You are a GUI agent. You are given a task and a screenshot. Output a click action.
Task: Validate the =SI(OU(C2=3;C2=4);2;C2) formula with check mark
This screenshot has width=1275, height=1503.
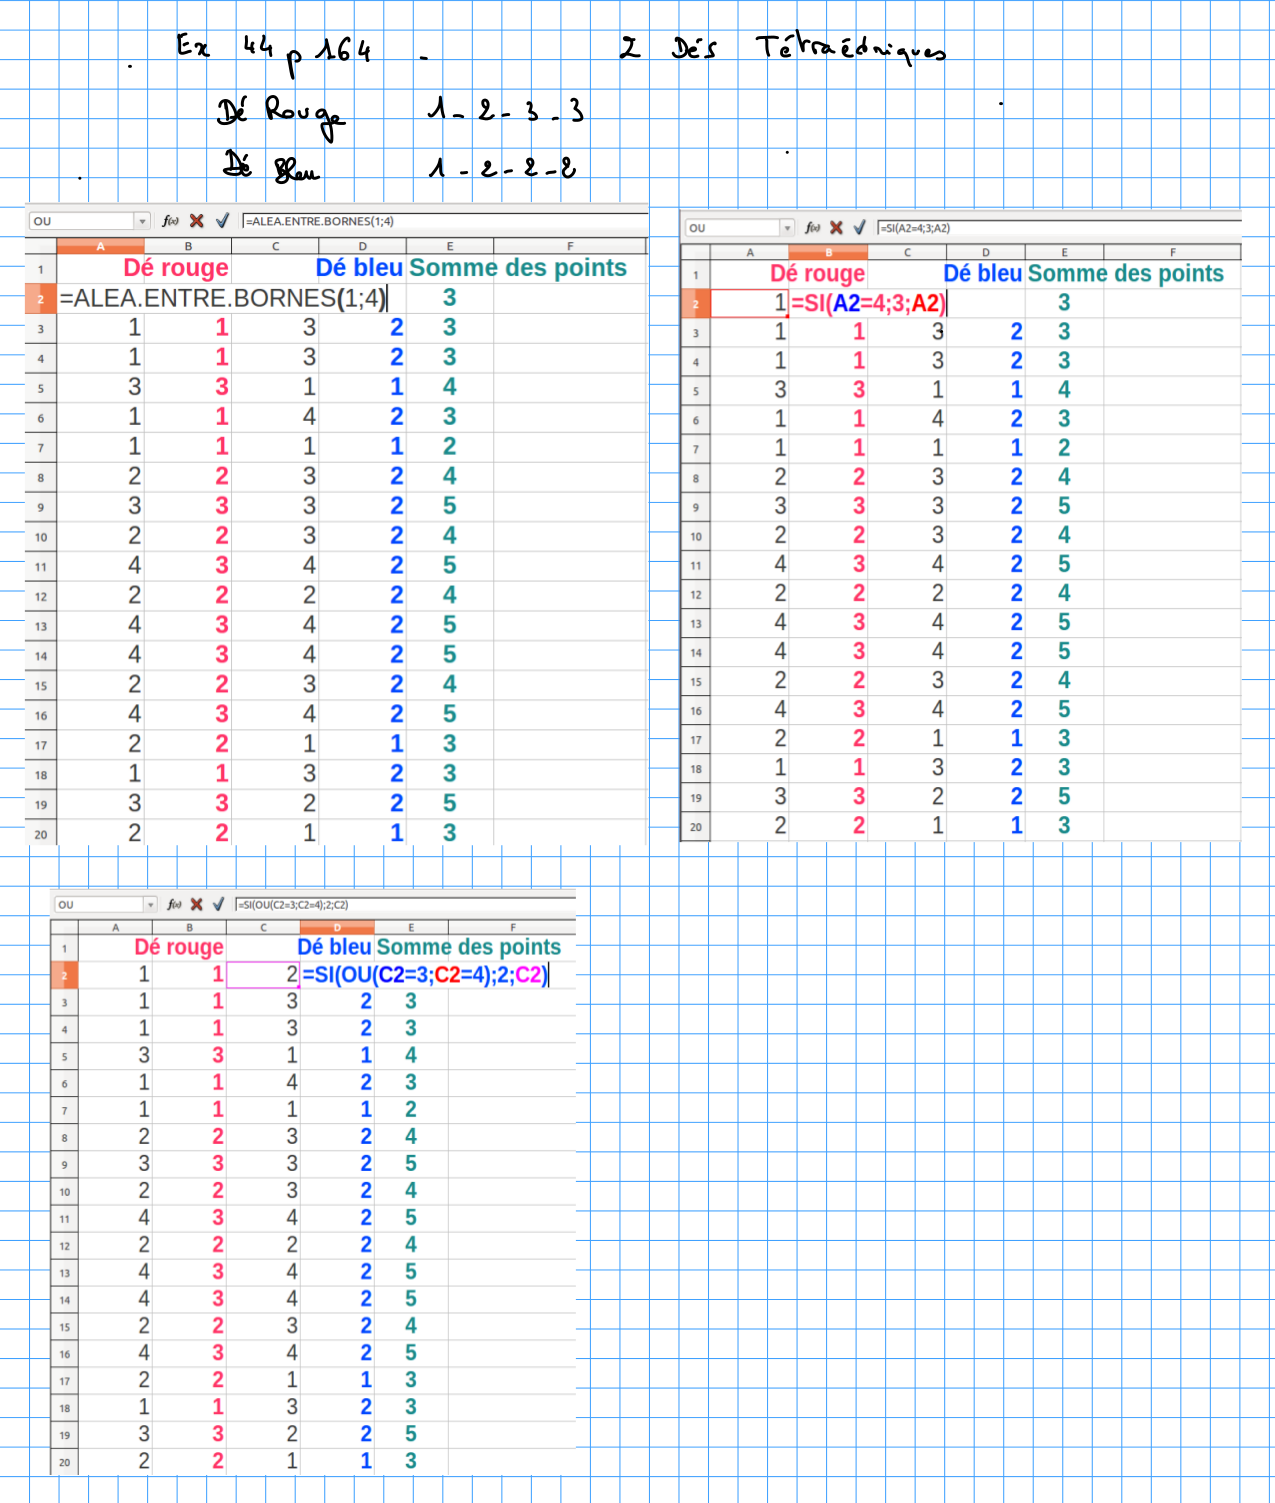218,904
